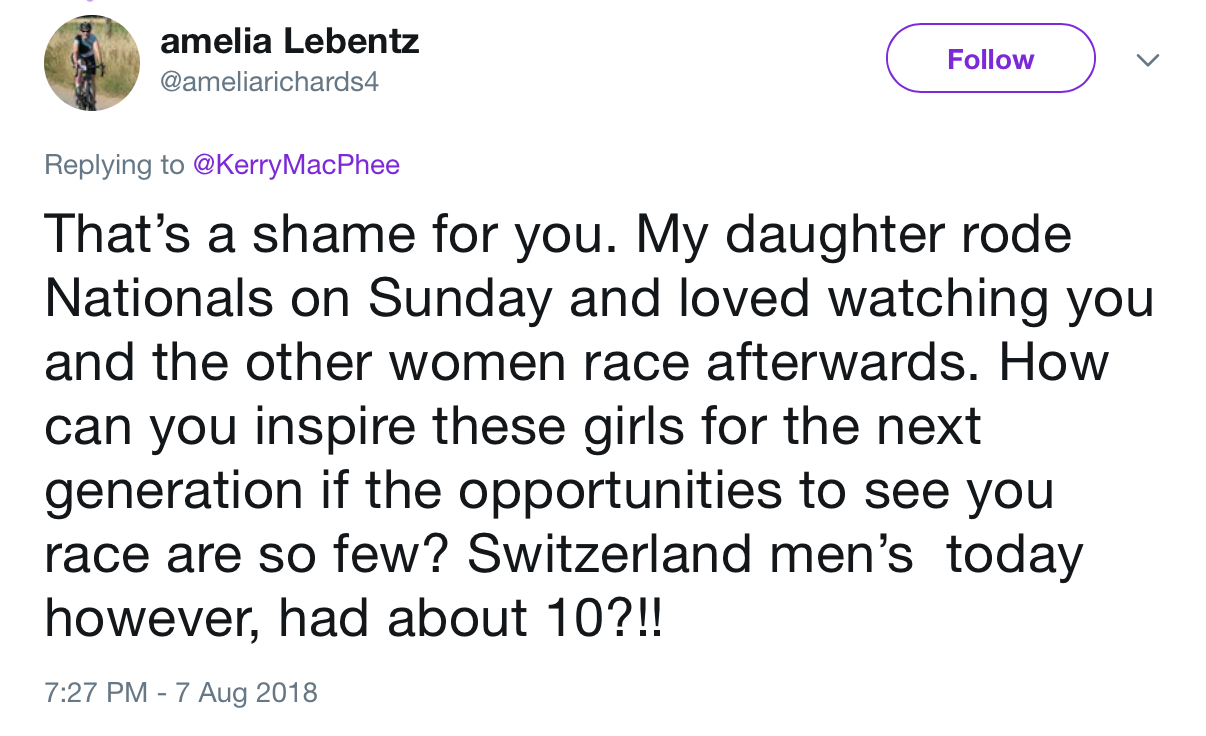Open the chevron menu beside Follow
Image resolution: width=1206 pixels, height=736 pixels.
(1149, 60)
